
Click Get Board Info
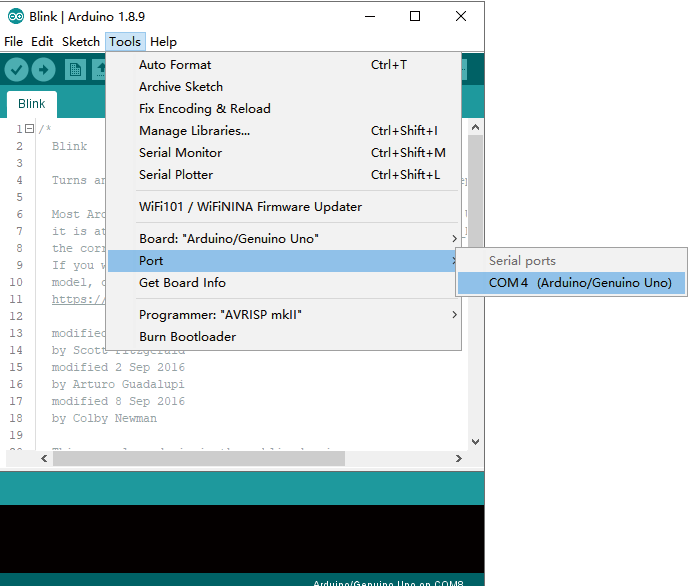[284, 283]
